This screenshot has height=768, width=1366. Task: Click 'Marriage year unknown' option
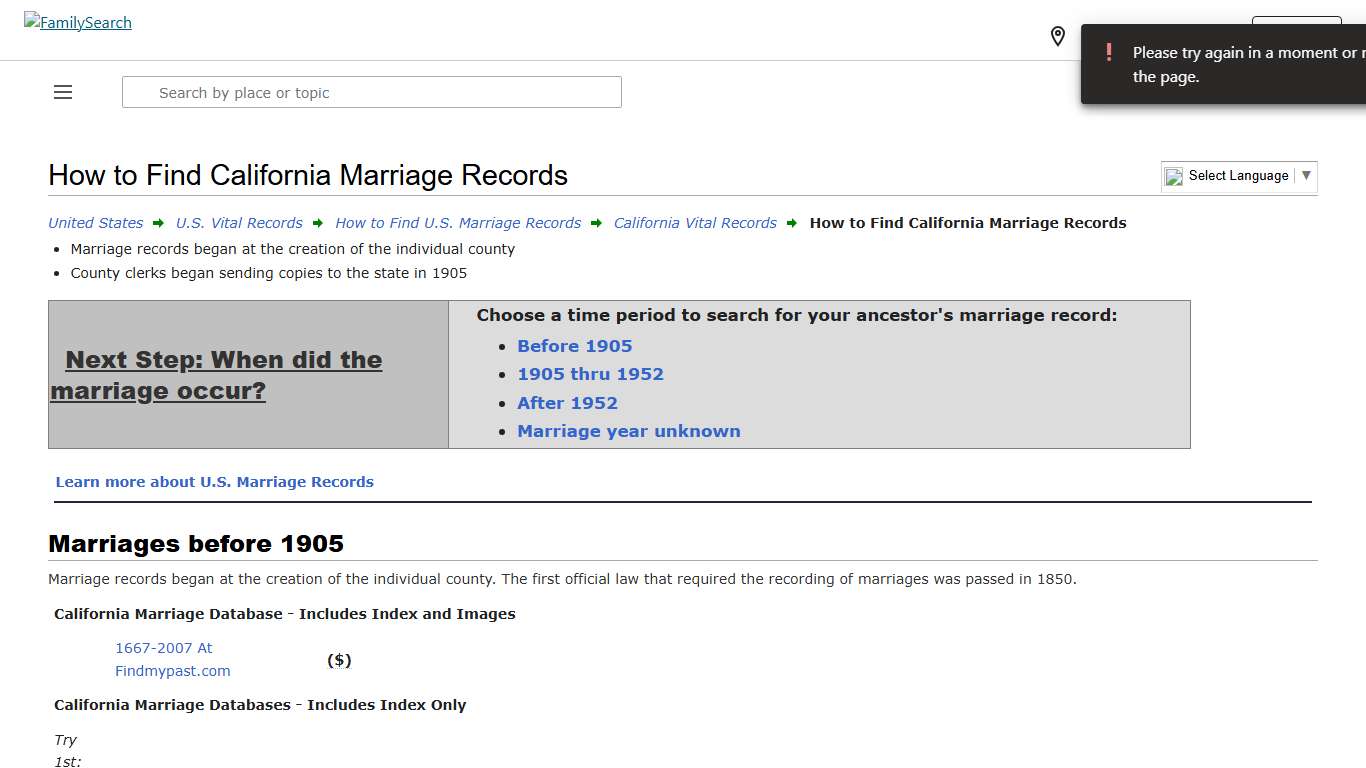[x=628, y=431]
